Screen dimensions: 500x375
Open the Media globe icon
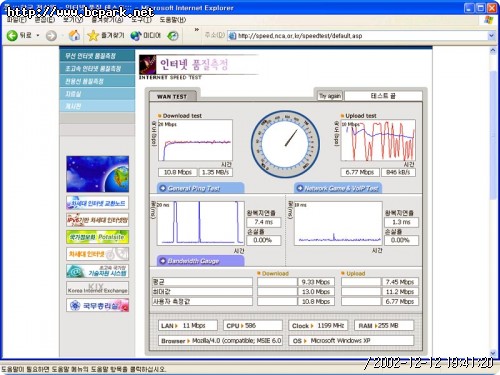click(136, 36)
